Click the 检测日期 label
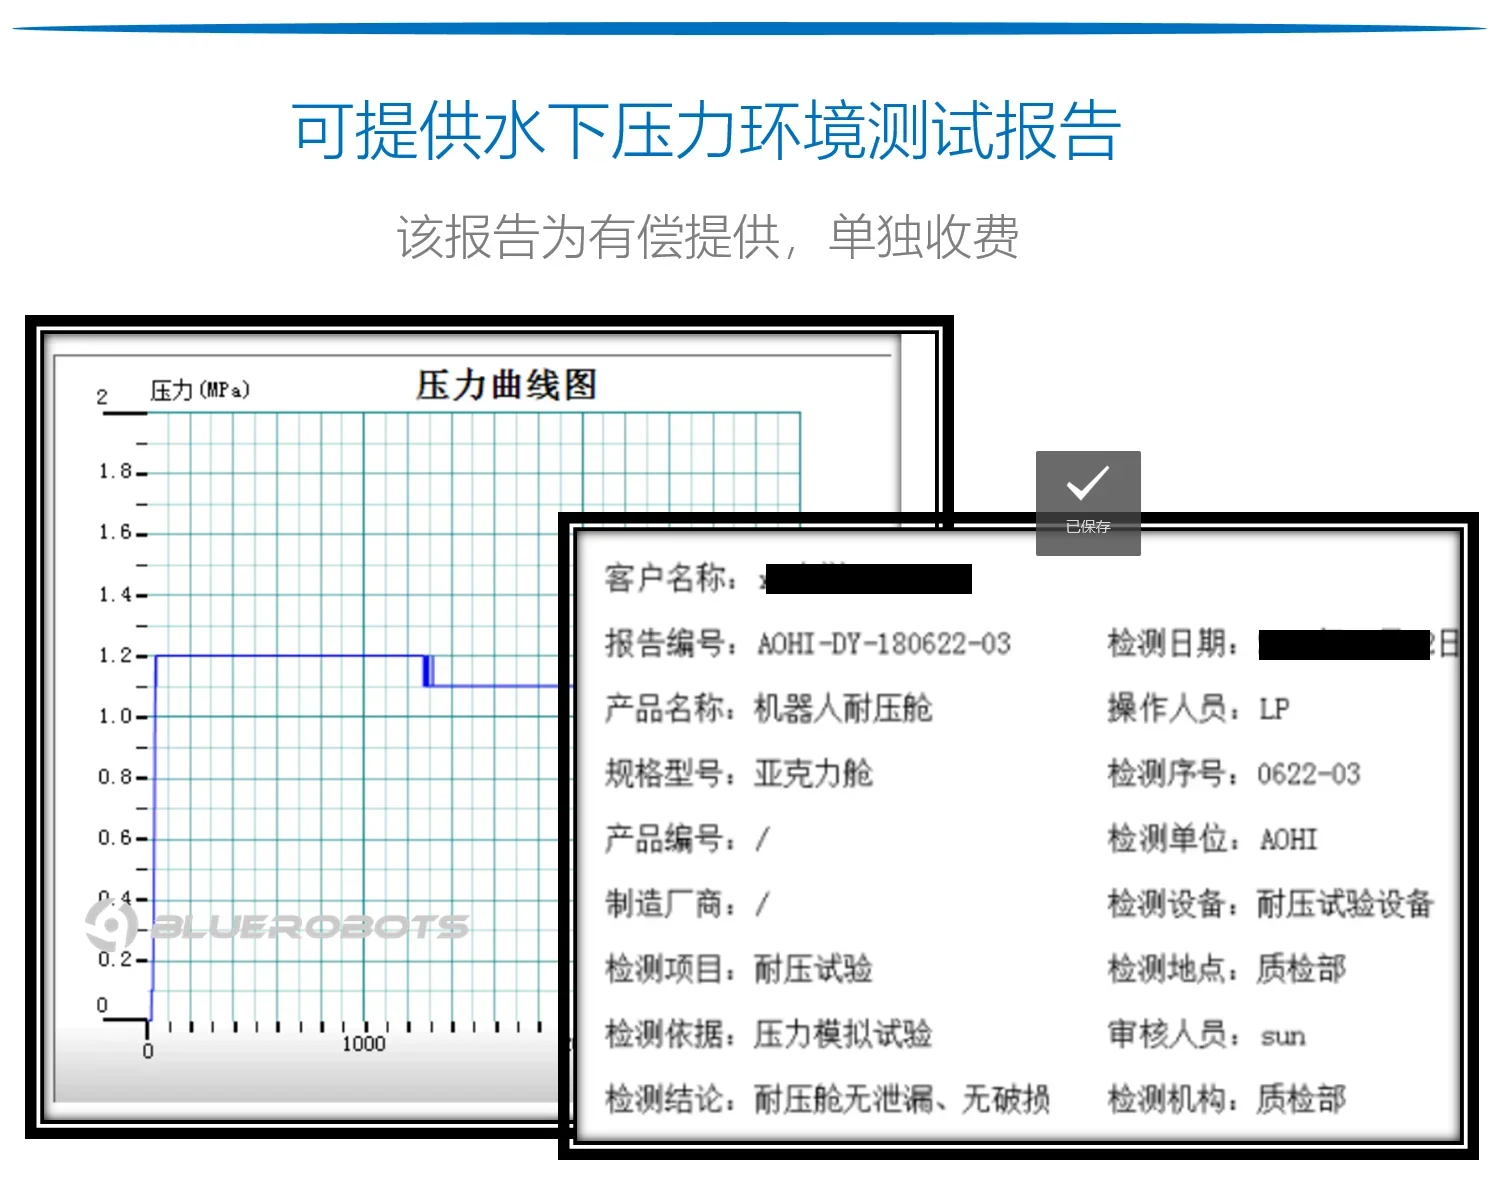 coord(1173,643)
